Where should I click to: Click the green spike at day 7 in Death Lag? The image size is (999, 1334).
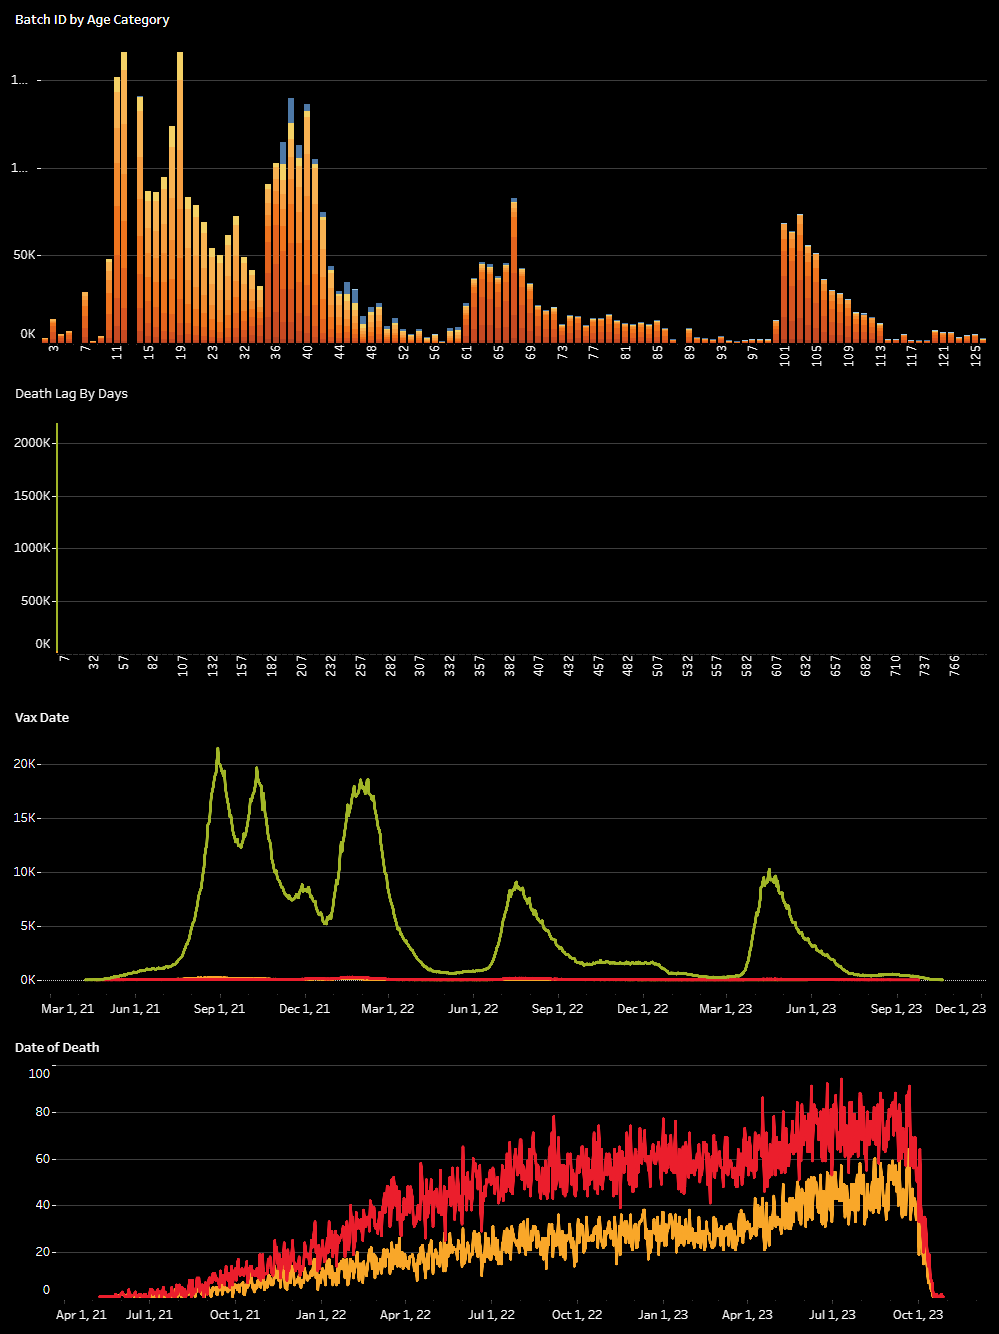tap(57, 538)
